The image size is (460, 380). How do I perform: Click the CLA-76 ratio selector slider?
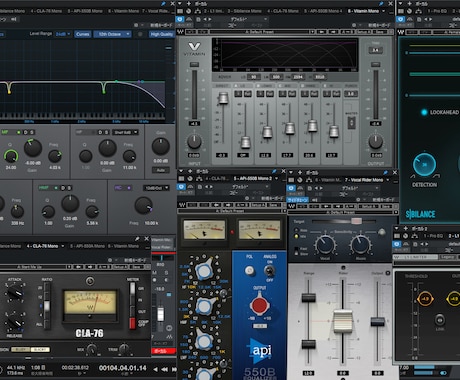[x=47, y=306]
